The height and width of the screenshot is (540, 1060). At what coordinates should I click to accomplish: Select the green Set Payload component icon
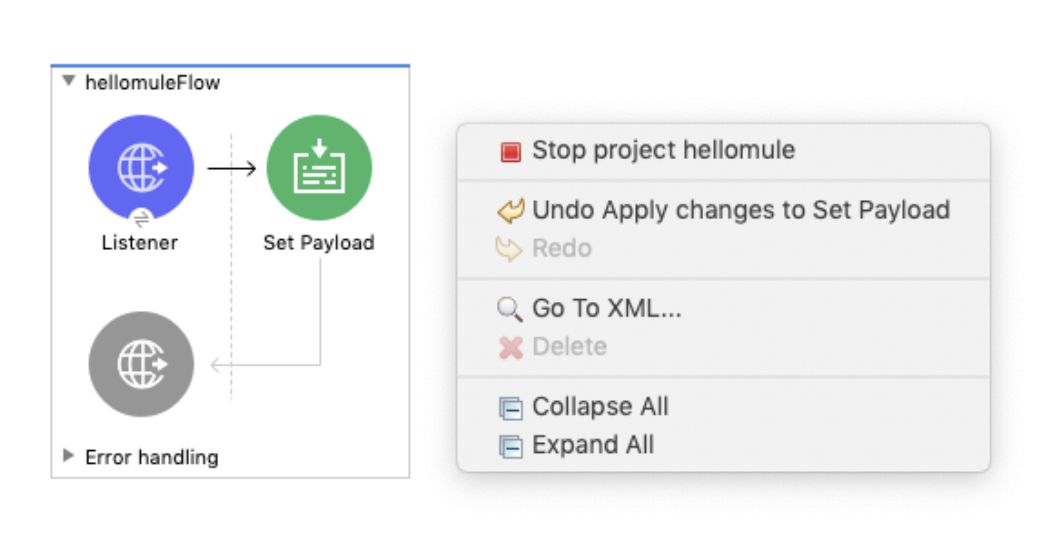319,167
